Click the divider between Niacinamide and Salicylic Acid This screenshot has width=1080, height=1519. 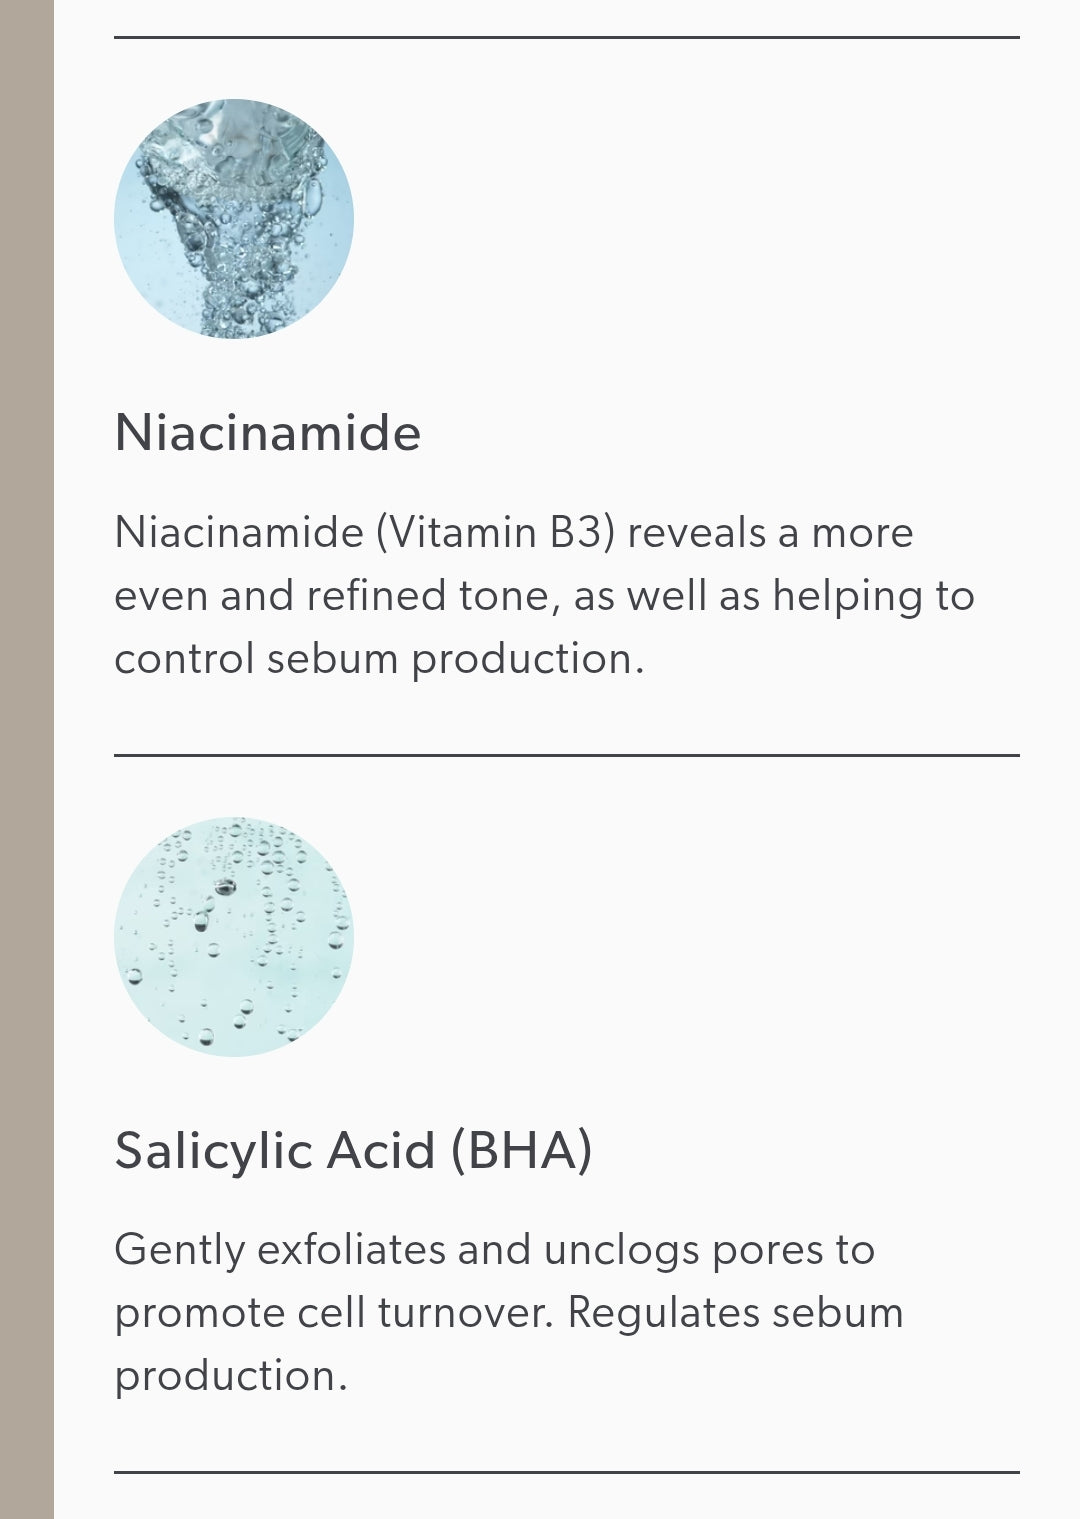pyautogui.click(x=567, y=755)
